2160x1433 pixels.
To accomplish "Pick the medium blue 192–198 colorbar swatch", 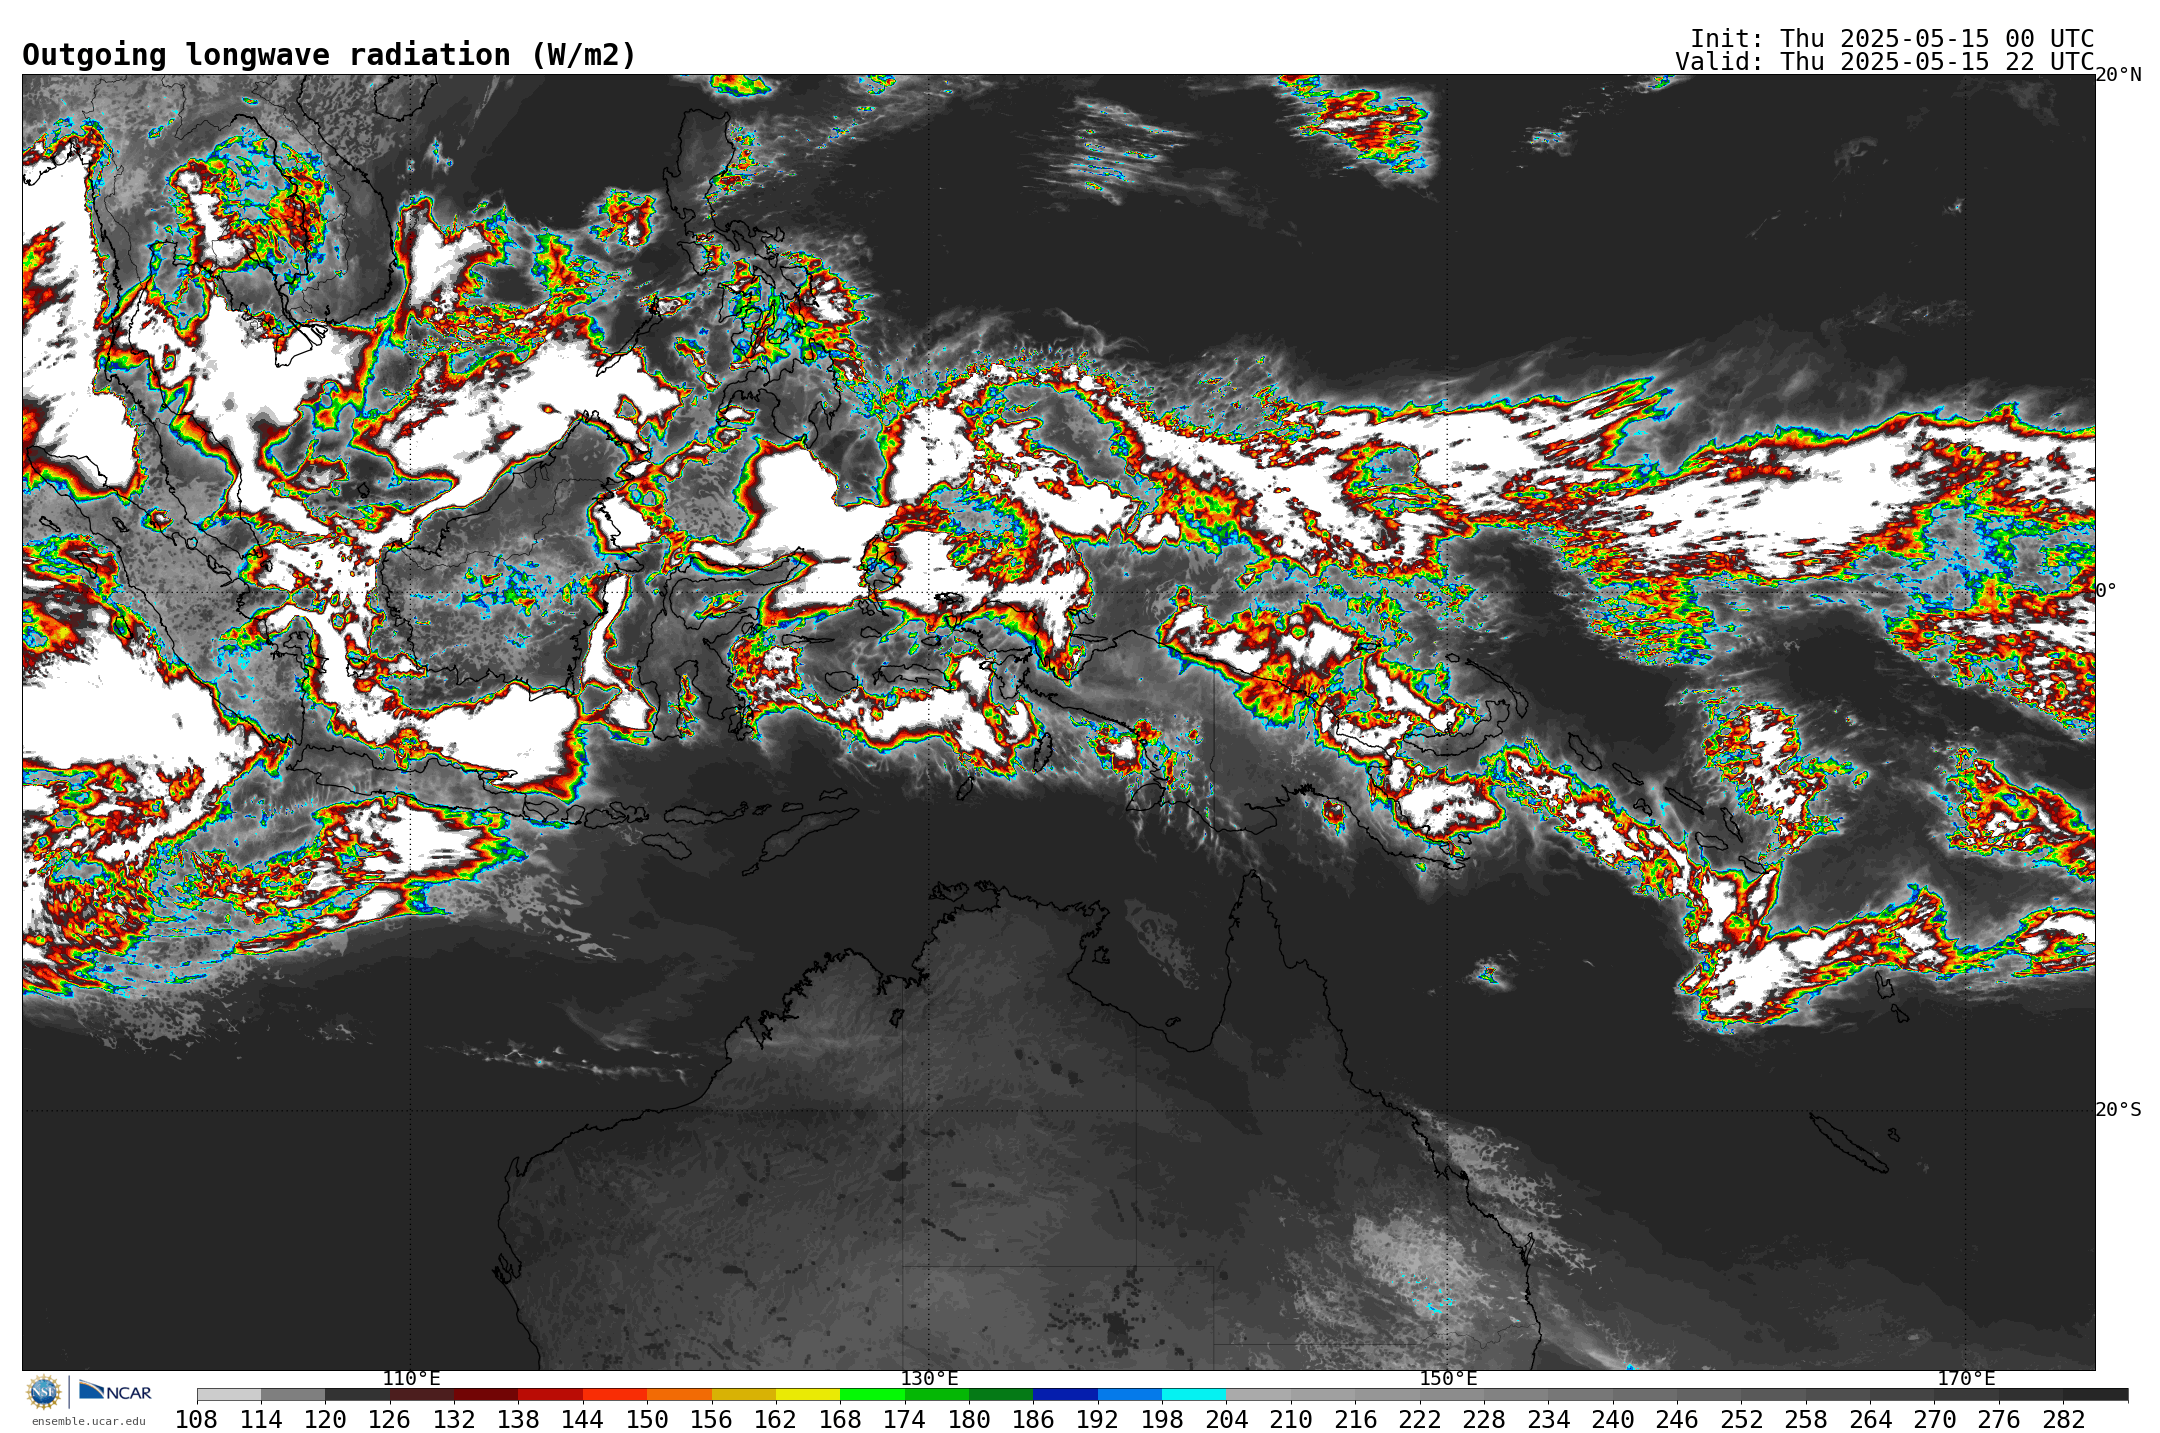I will pyautogui.click(x=1130, y=1394).
